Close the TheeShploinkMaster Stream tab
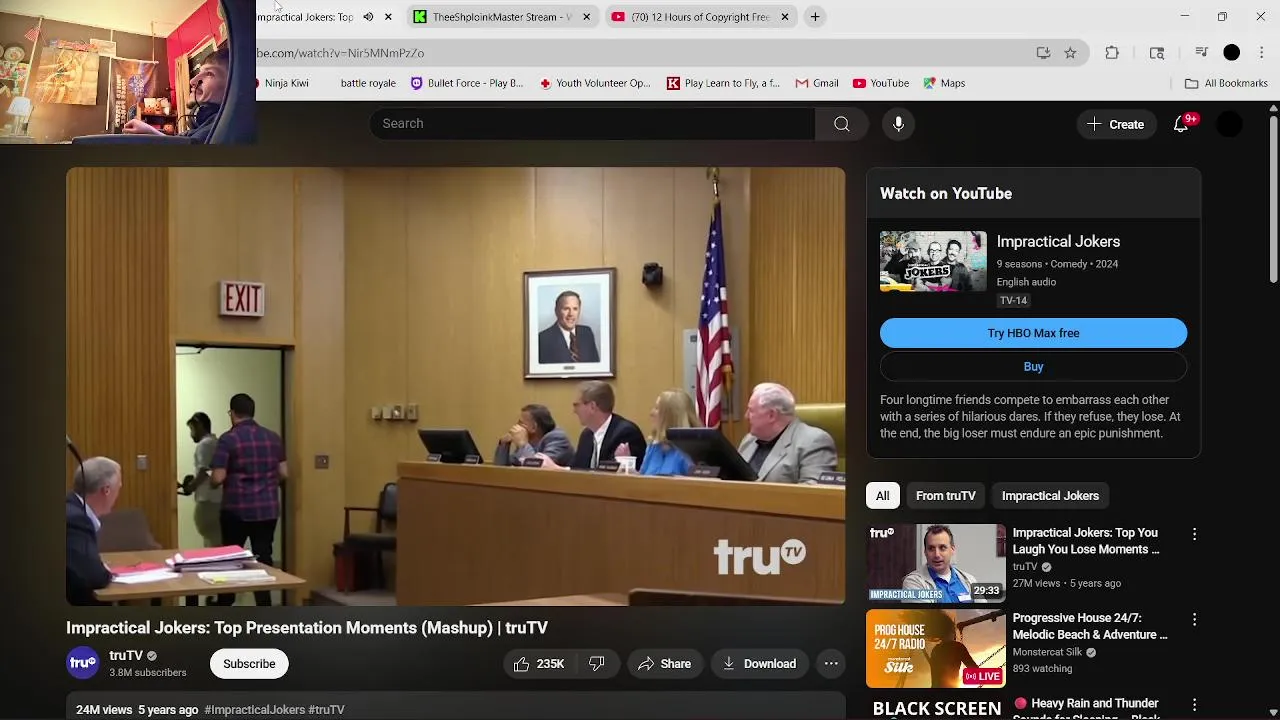1280x720 pixels. coord(586,17)
